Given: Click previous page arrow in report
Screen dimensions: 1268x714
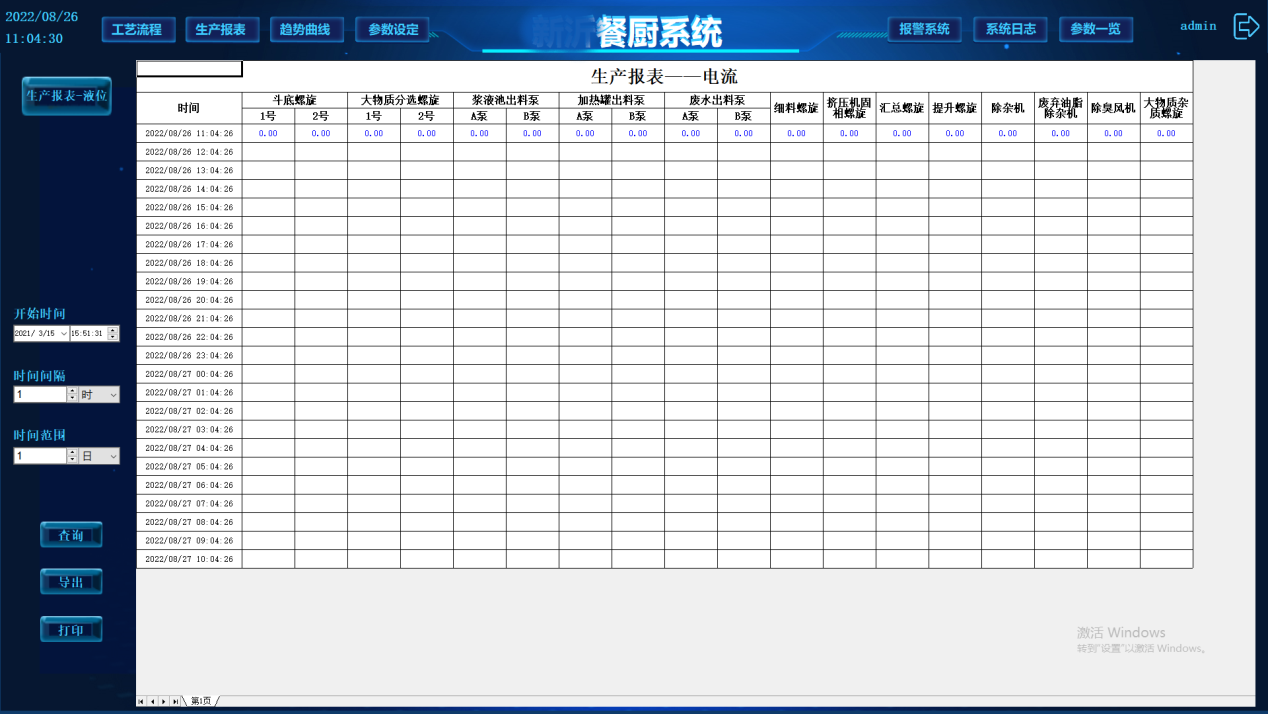Looking at the screenshot, I should (x=152, y=702).
